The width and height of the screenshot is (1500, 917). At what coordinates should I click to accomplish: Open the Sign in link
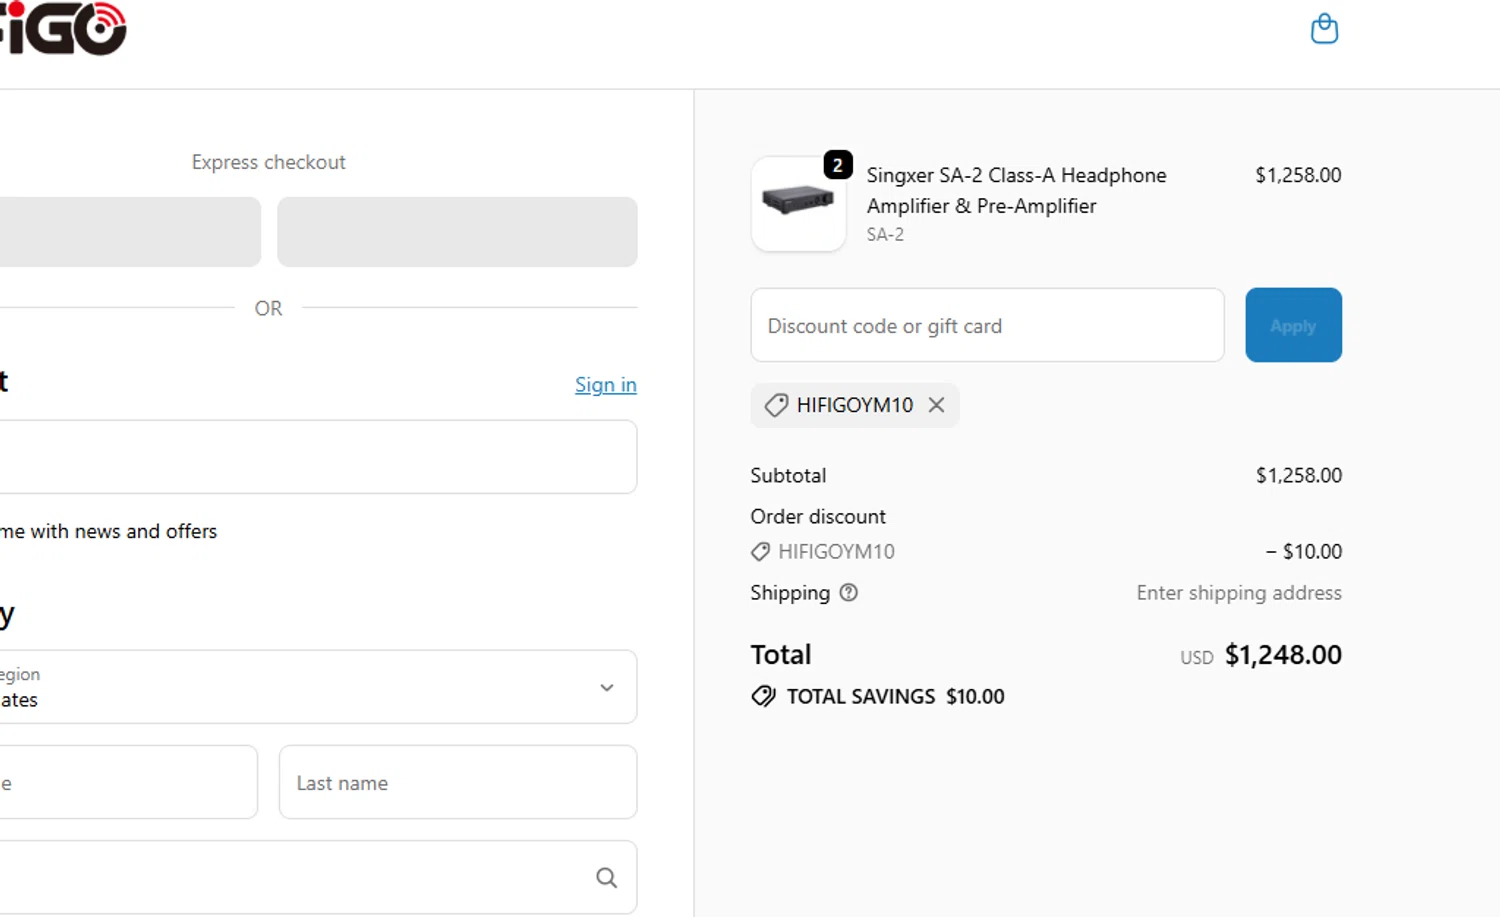[606, 385]
